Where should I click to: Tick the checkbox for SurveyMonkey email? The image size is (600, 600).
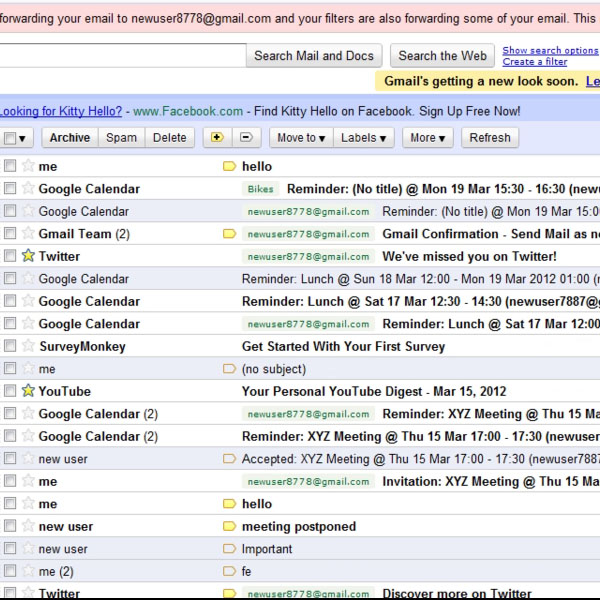pos(10,346)
